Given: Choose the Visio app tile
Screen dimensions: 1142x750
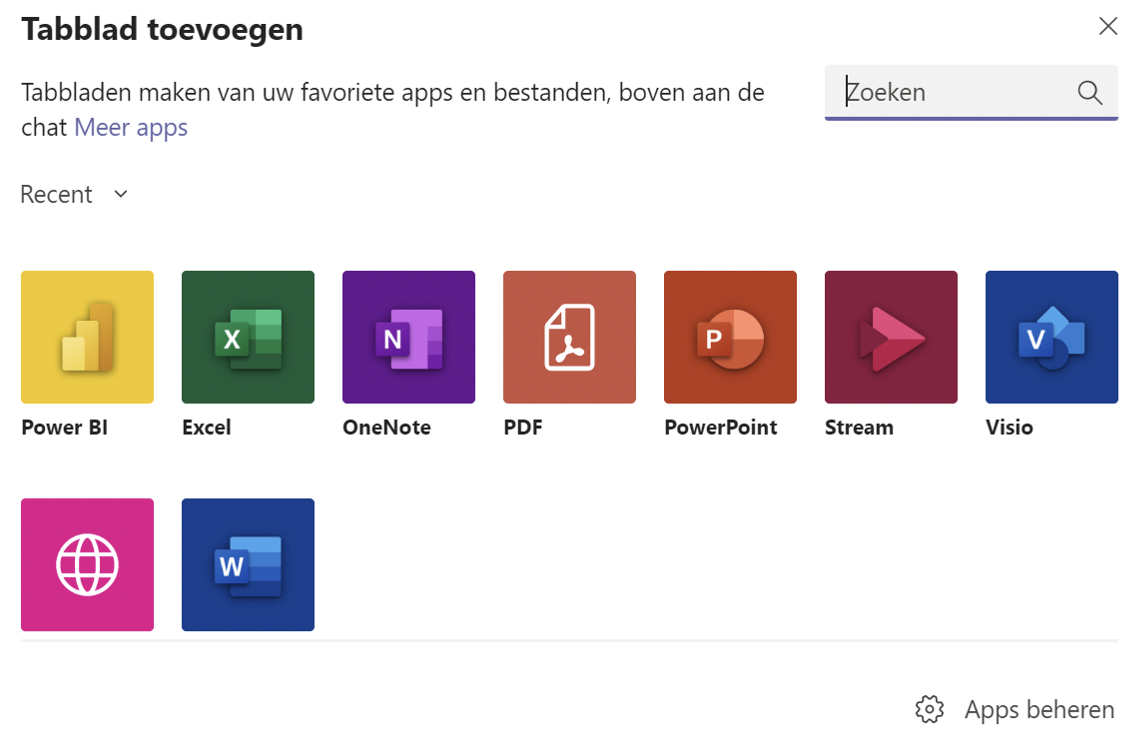Looking at the screenshot, I should [1052, 337].
